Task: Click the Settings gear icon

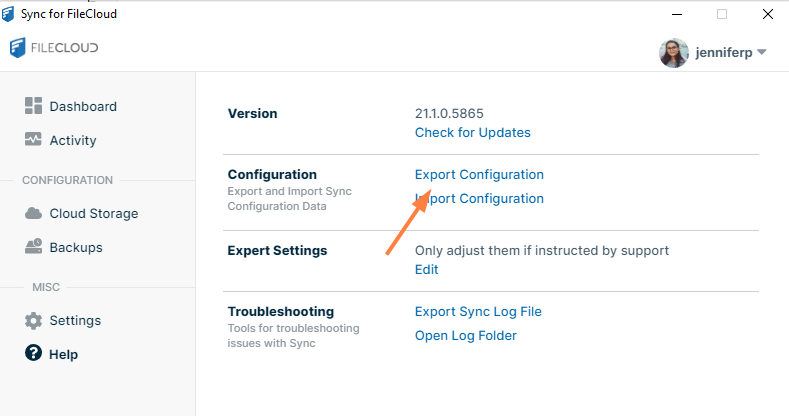Action: point(33,320)
